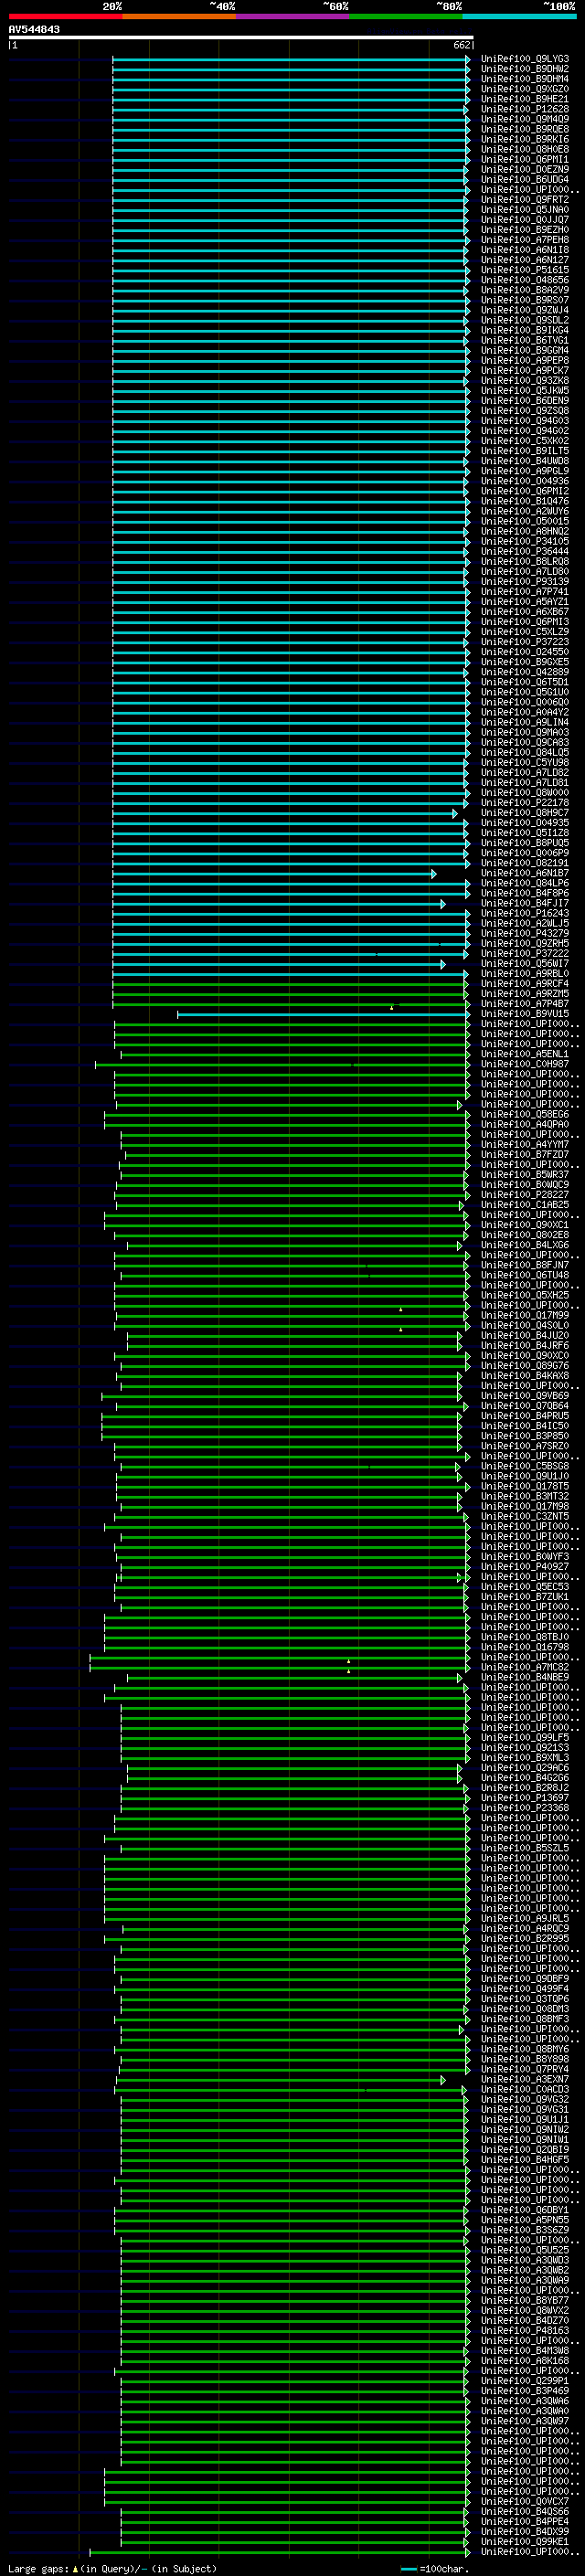Open hit UniRef100_P12628

point(525,110)
